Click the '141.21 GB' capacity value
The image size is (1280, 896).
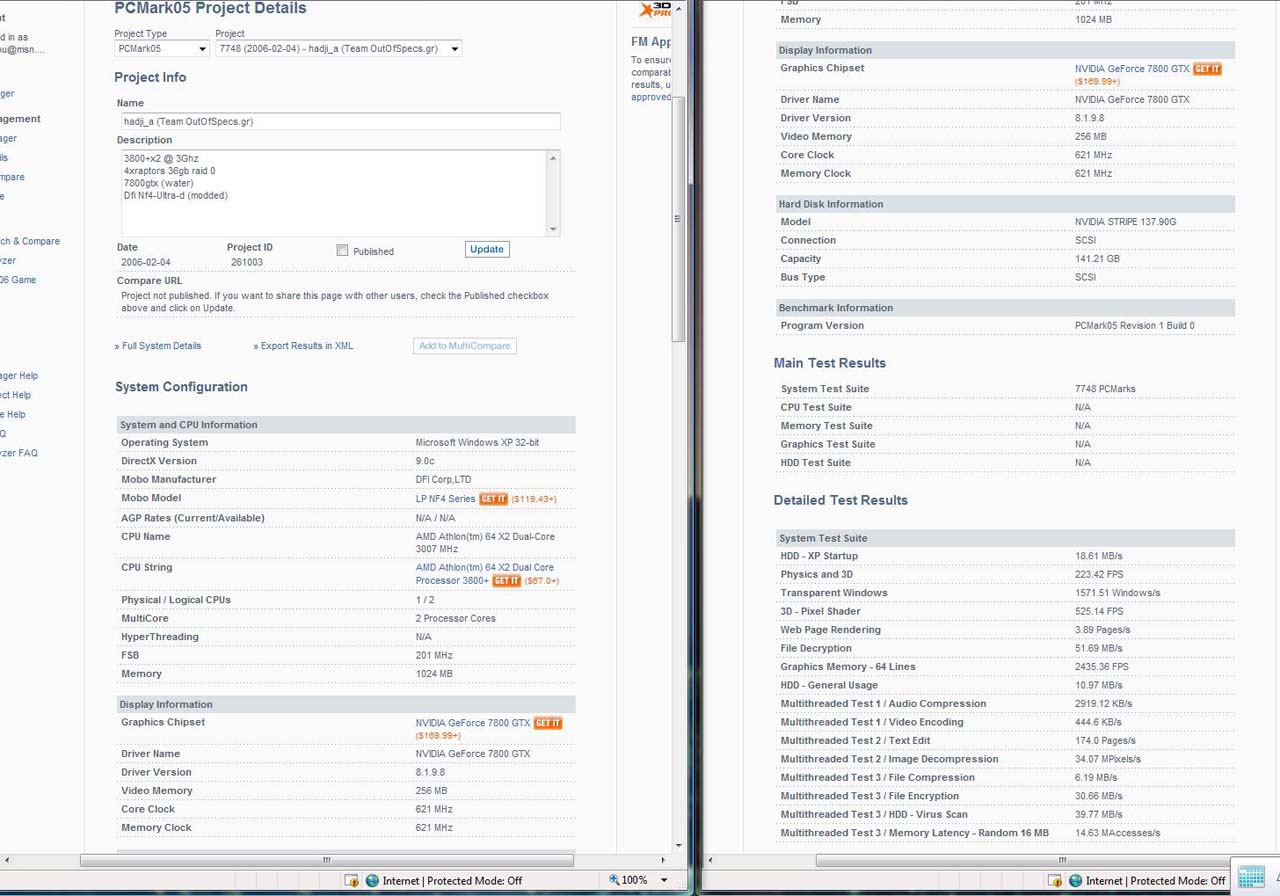coord(1097,259)
